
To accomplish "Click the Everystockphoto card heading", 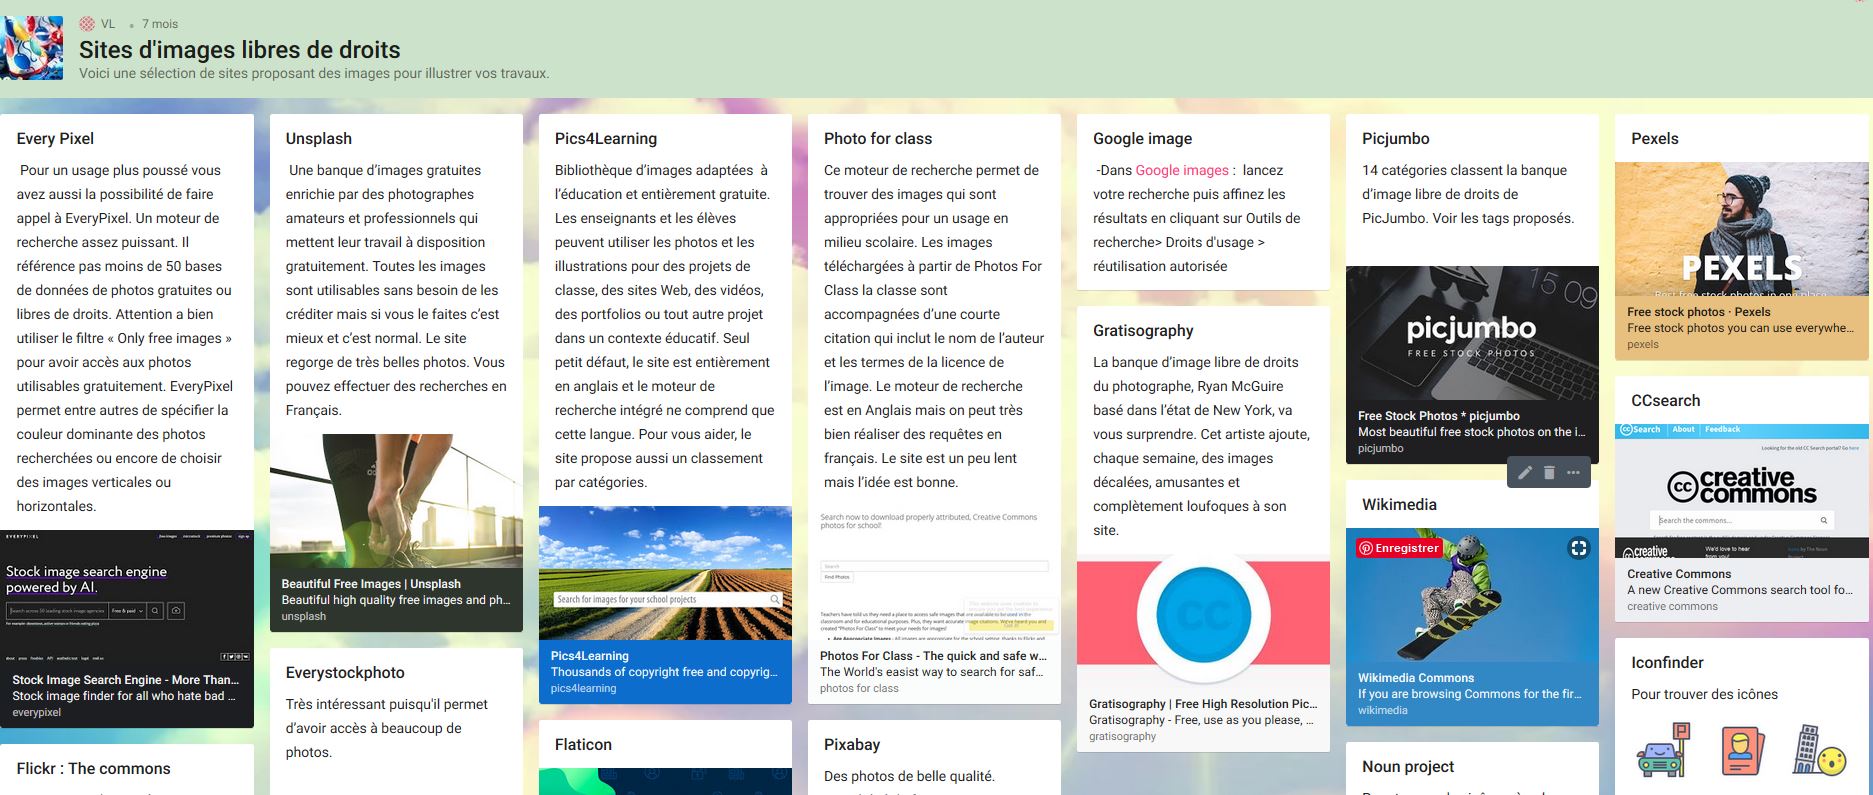I will 345,673.
